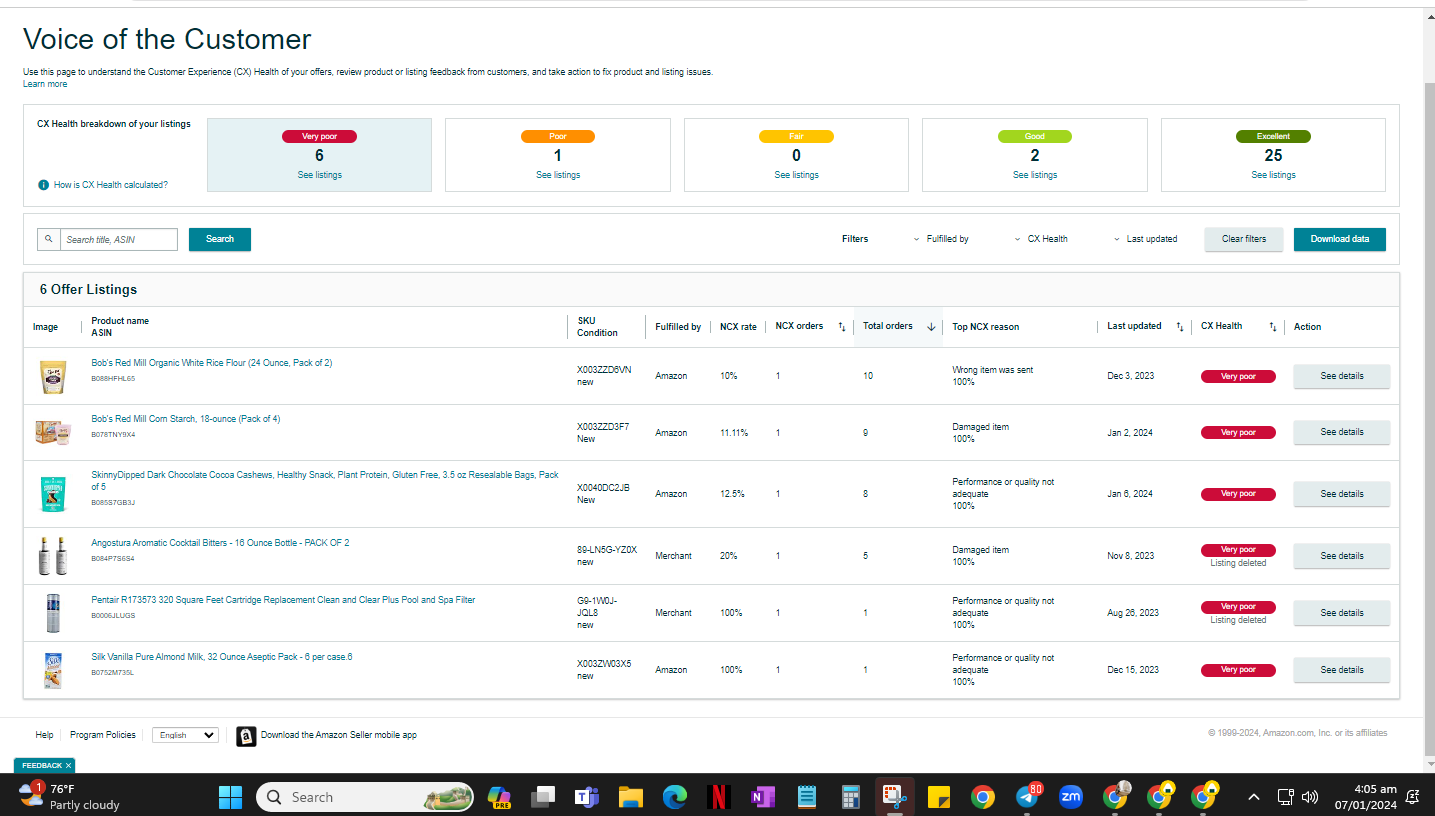
Task: Open Sticky Notes from taskbar
Action: (938, 797)
